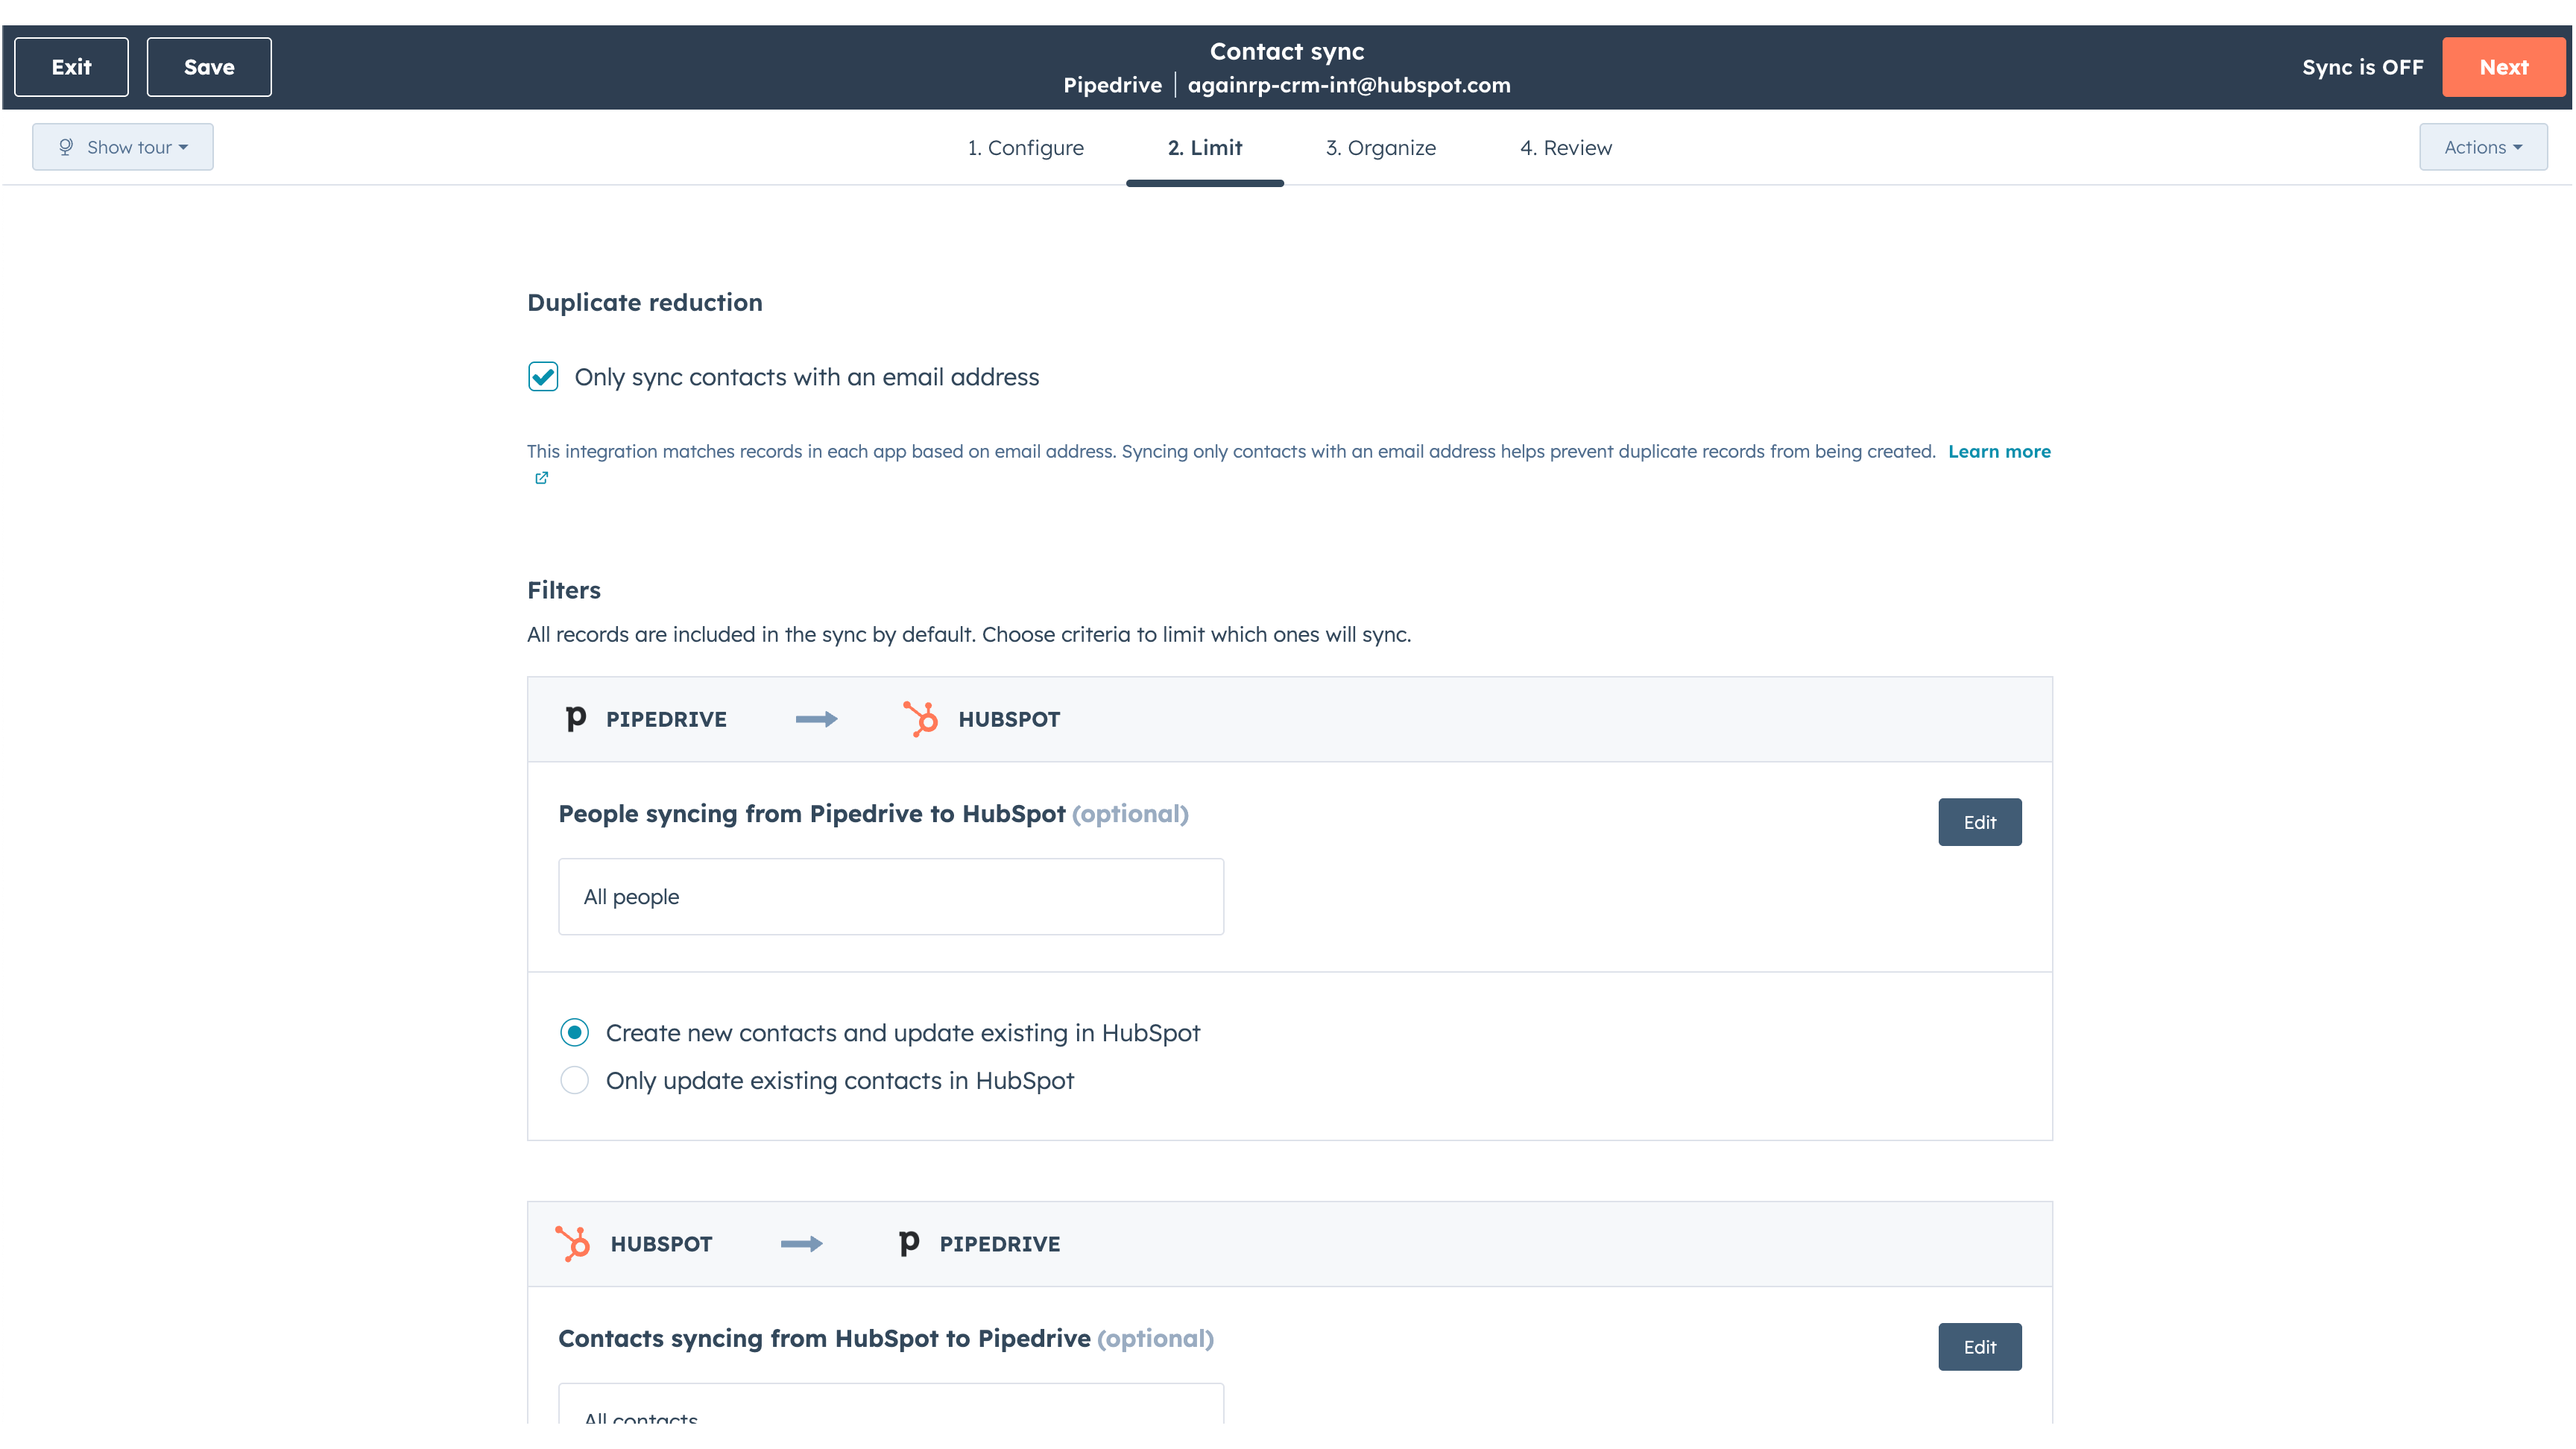2576x1449 pixels.
Task: Click the arrow between Pipedrive and HubSpot logos
Action: click(x=817, y=718)
